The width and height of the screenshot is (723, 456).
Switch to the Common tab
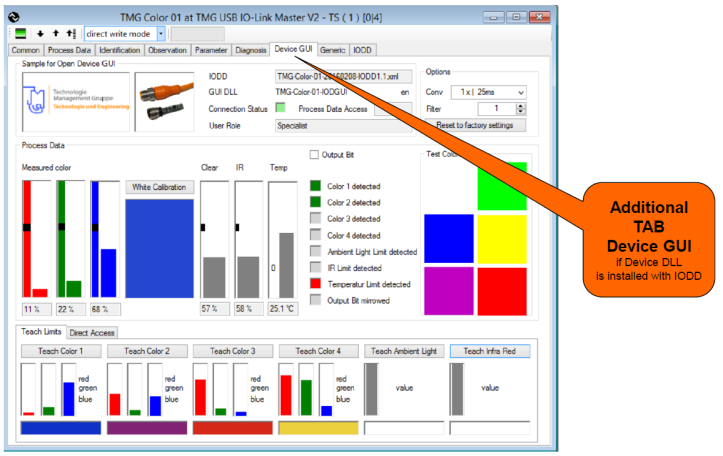point(25,50)
